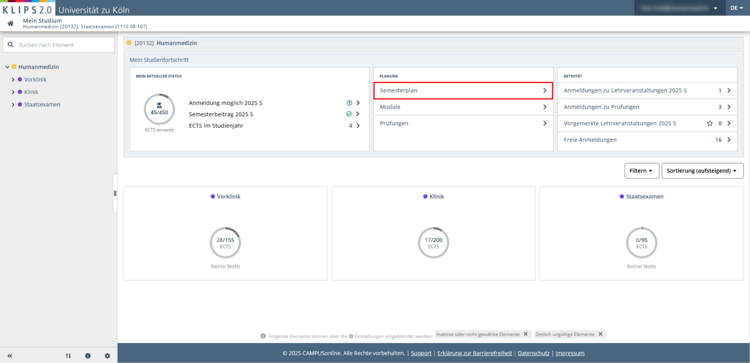Click the purple pentagon icon on Klinik card
Screen dimensions: 750x363
tap(425, 196)
